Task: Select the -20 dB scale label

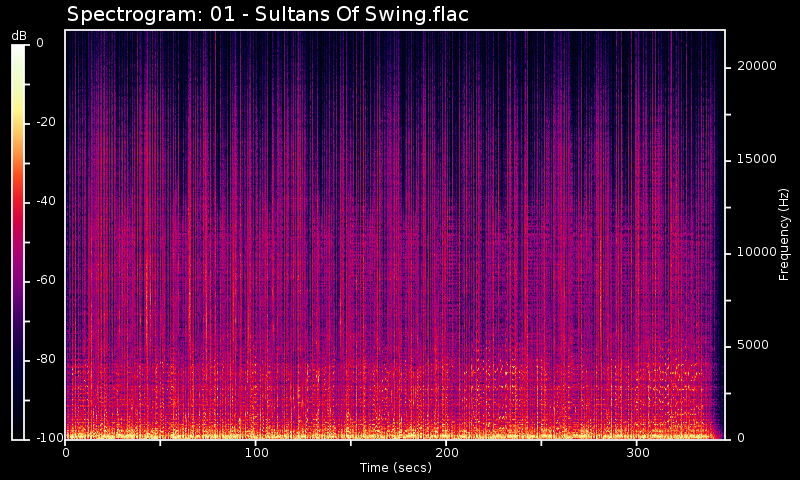Action: coord(47,122)
